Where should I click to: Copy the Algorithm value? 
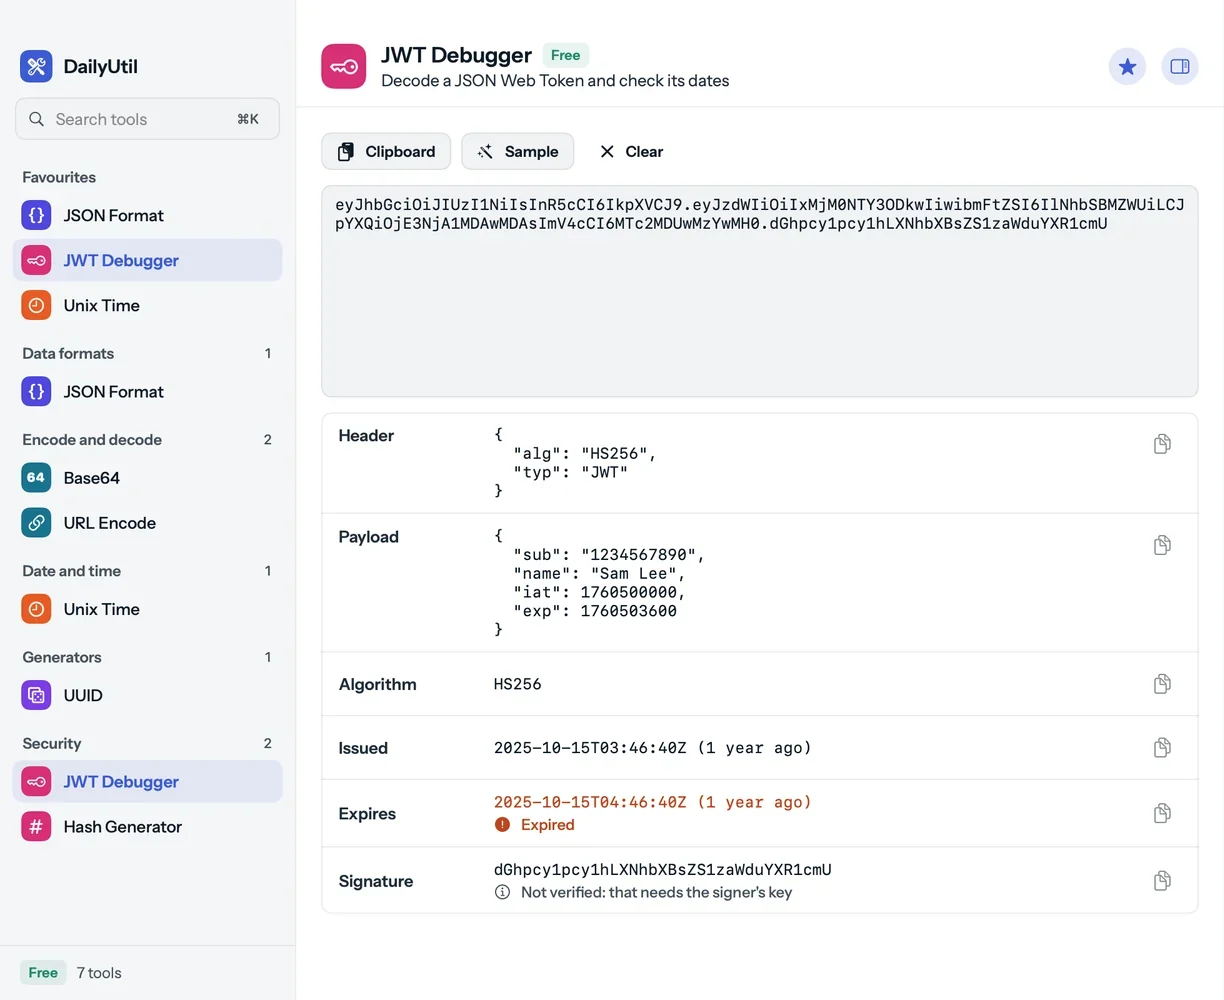pyautogui.click(x=1162, y=684)
